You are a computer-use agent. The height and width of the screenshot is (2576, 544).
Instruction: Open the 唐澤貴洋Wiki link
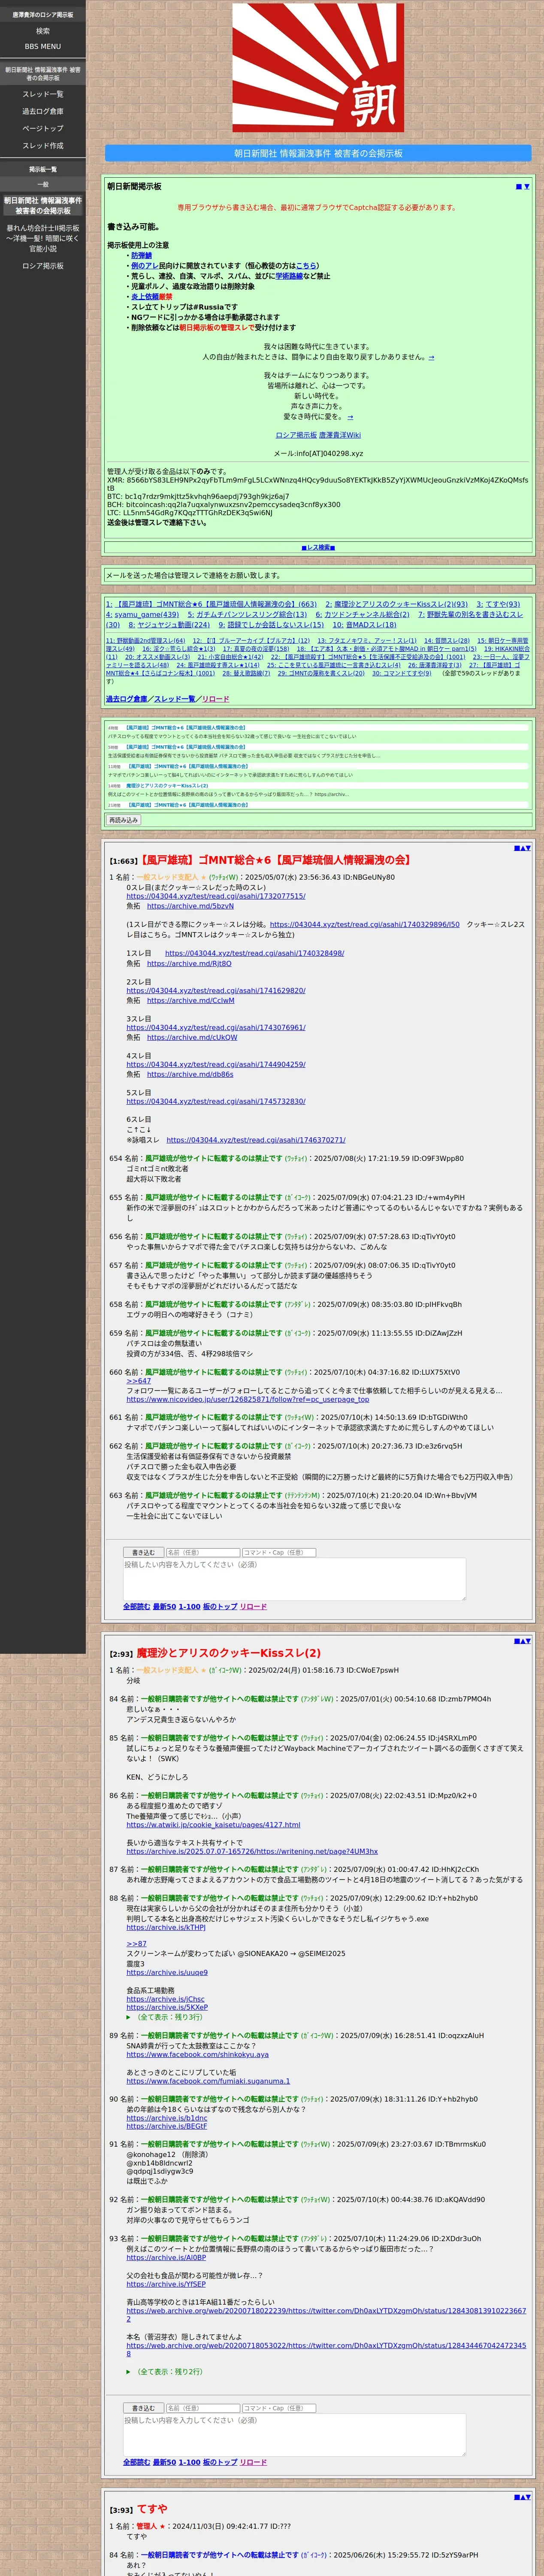click(340, 435)
